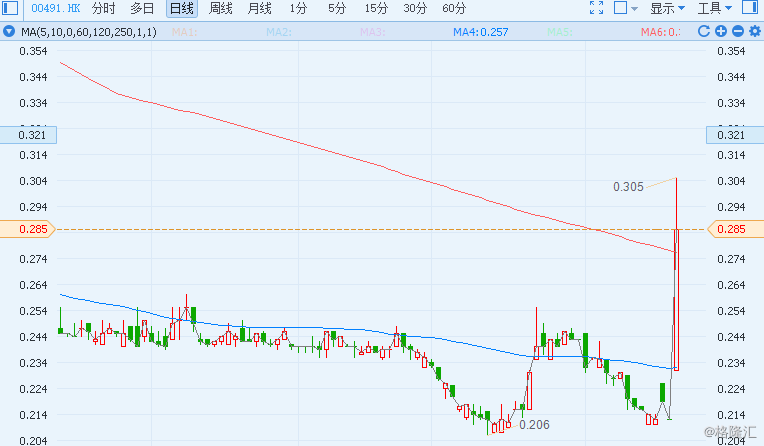Click the MA parameters label
The height and width of the screenshot is (446, 764).
click(x=90, y=32)
